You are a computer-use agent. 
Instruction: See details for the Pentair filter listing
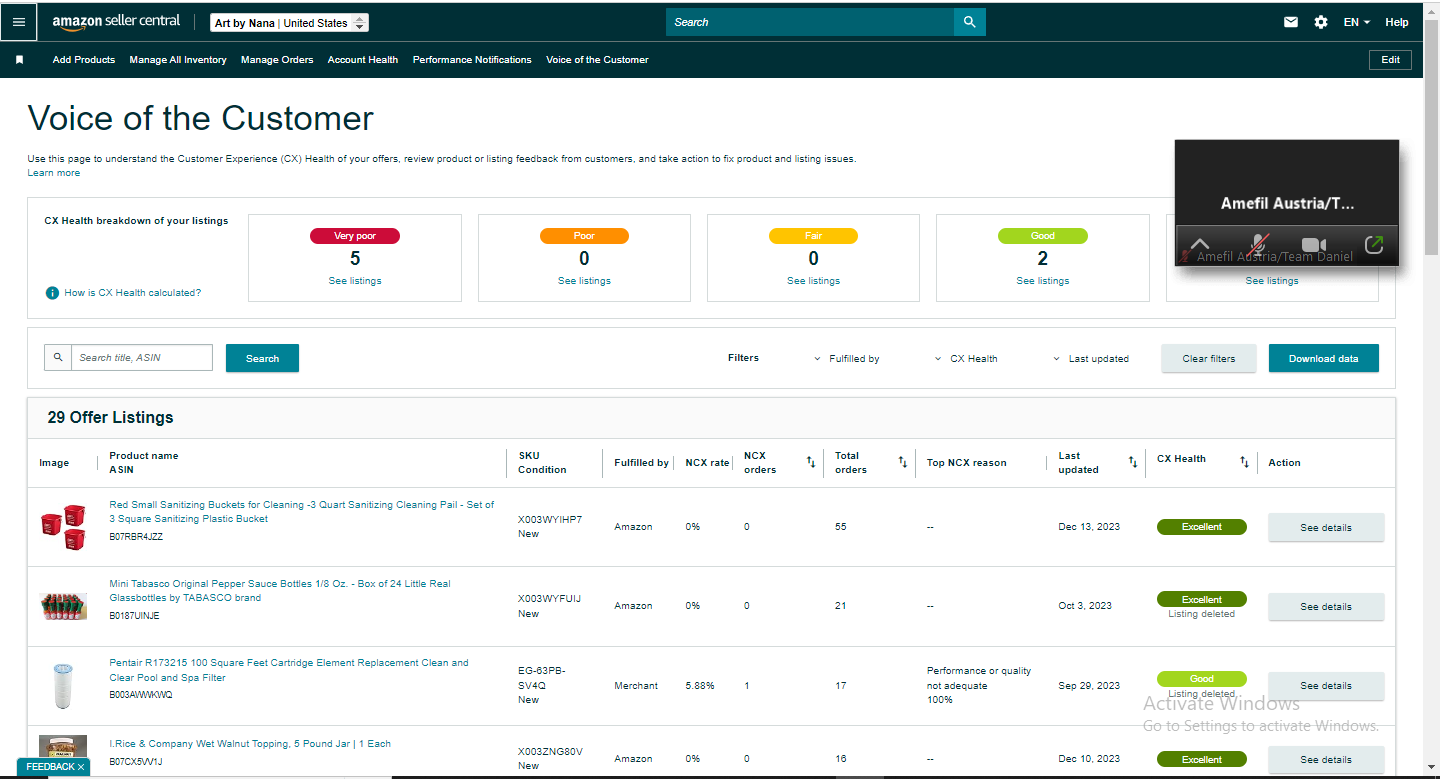pos(1326,686)
